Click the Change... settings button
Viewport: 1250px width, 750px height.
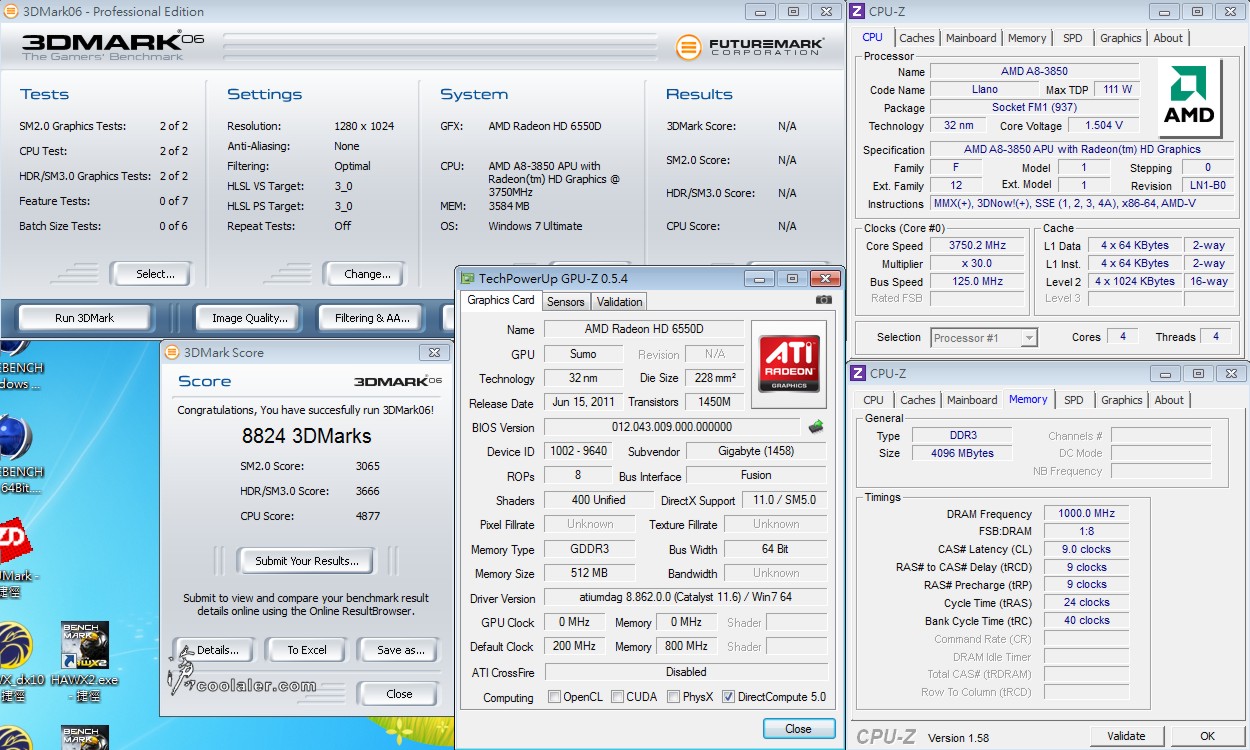coord(366,274)
